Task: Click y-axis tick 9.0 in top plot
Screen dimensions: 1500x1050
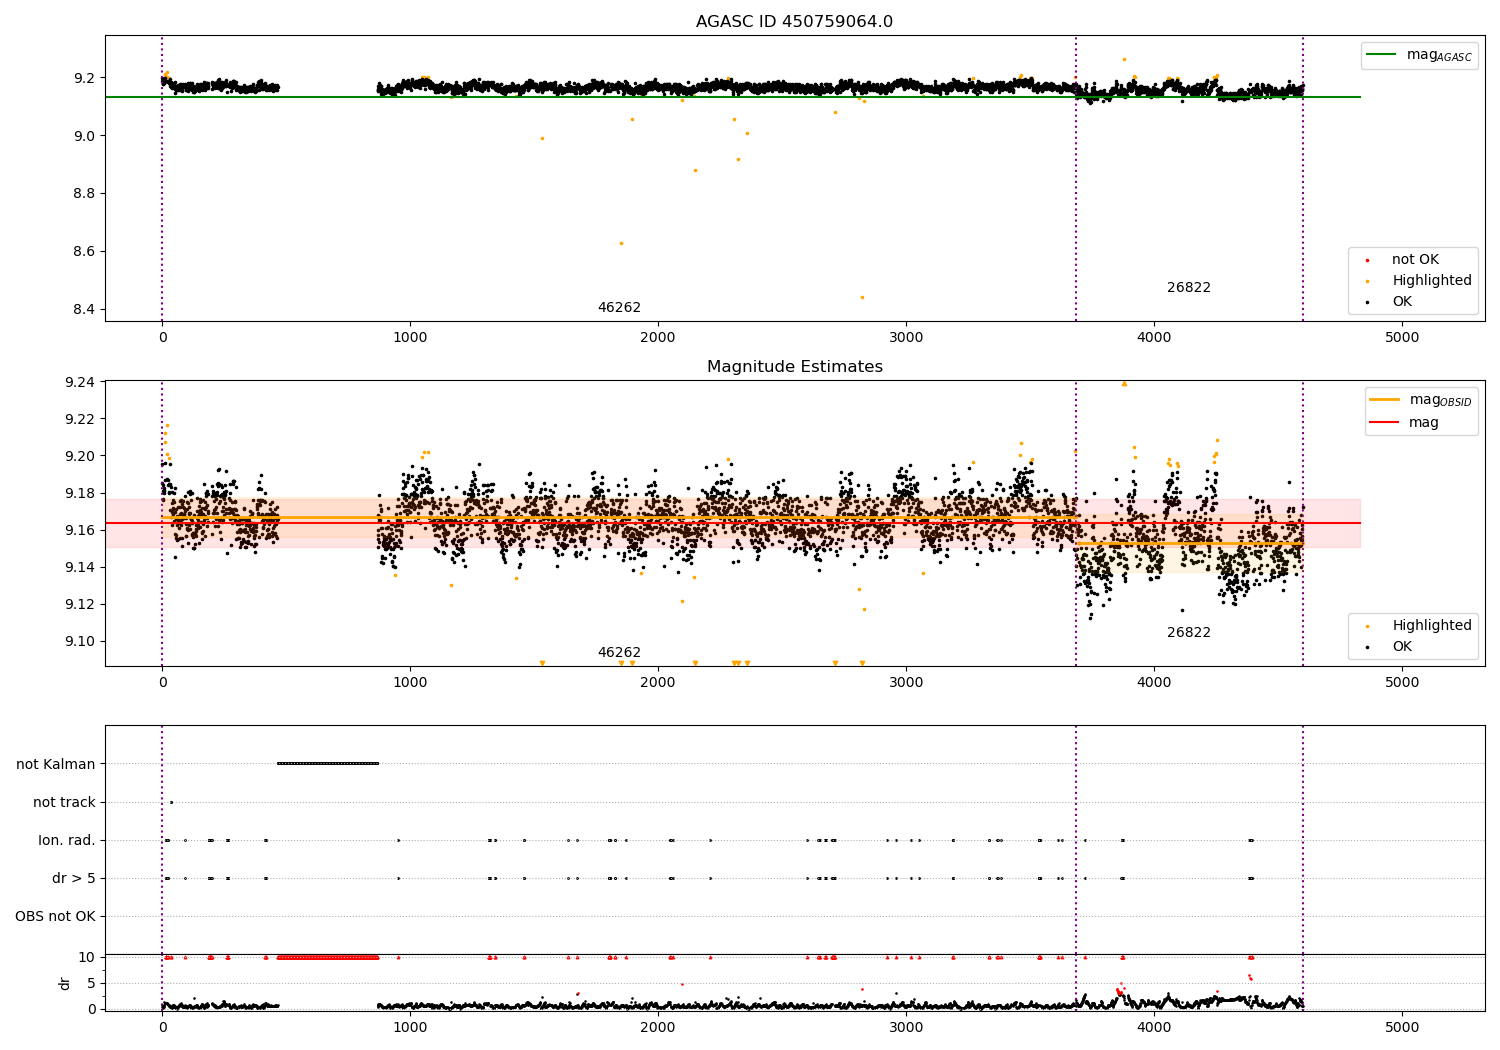Action: point(84,136)
